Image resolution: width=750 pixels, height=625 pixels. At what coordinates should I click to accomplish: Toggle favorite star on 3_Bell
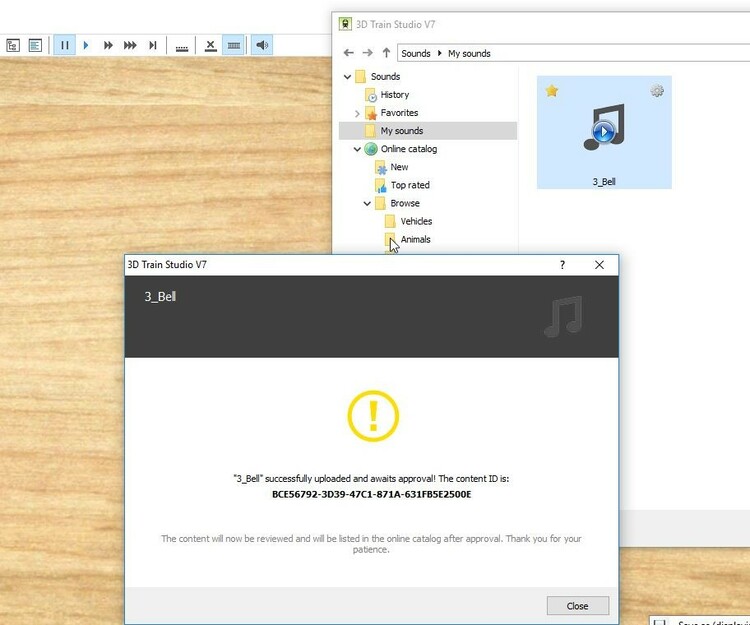click(x=551, y=91)
